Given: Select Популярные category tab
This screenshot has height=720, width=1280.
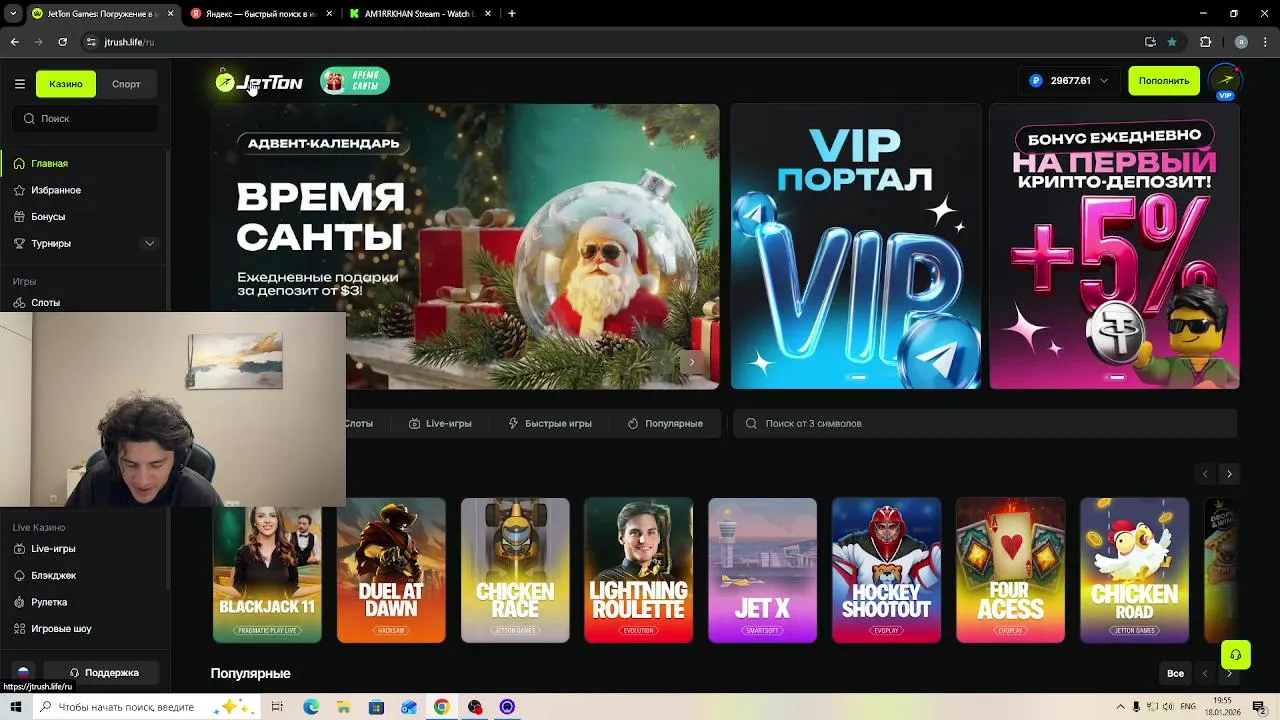Looking at the screenshot, I should point(665,423).
